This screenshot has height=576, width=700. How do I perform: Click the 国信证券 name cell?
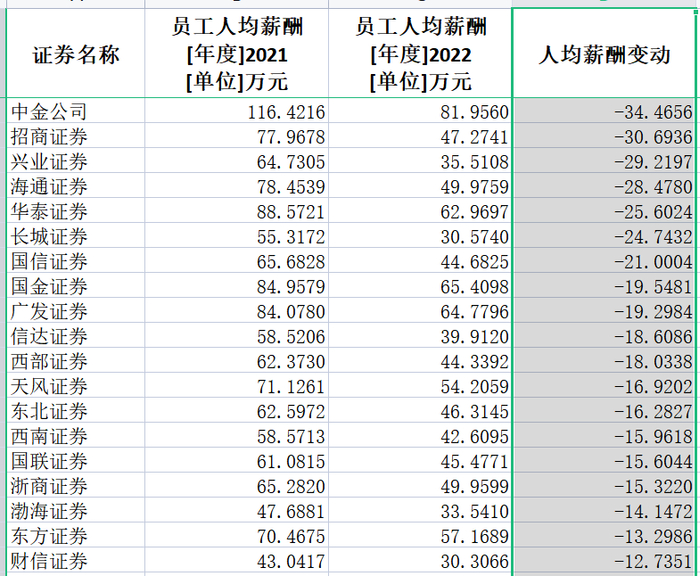[75, 260]
